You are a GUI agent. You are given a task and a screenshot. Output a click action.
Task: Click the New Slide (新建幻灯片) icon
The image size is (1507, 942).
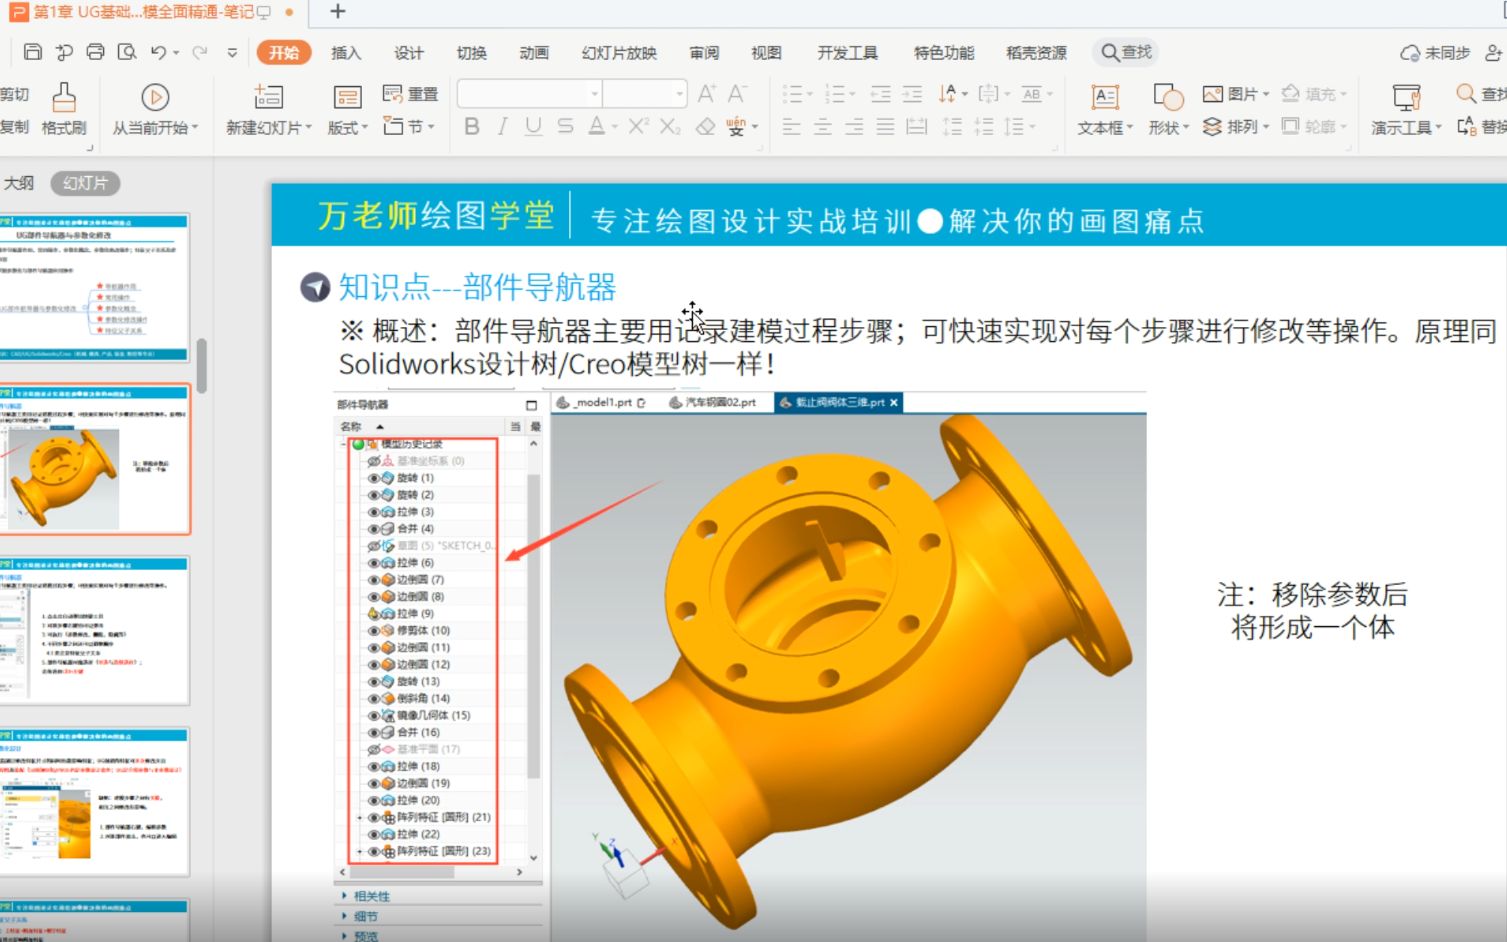pyautogui.click(x=269, y=97)
